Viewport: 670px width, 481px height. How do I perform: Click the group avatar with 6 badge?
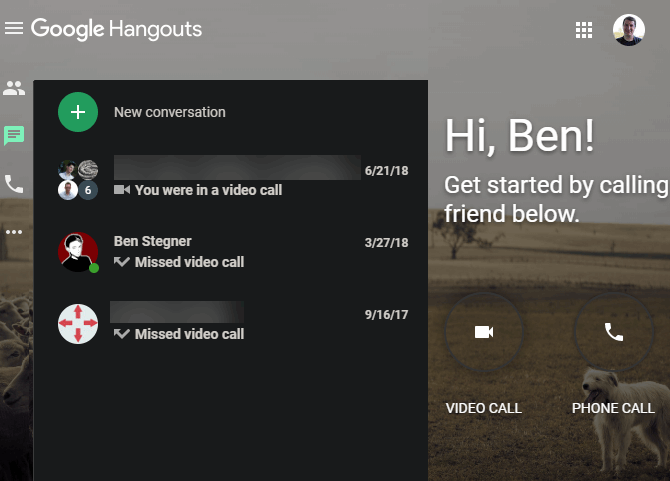(x=78, y=180)
